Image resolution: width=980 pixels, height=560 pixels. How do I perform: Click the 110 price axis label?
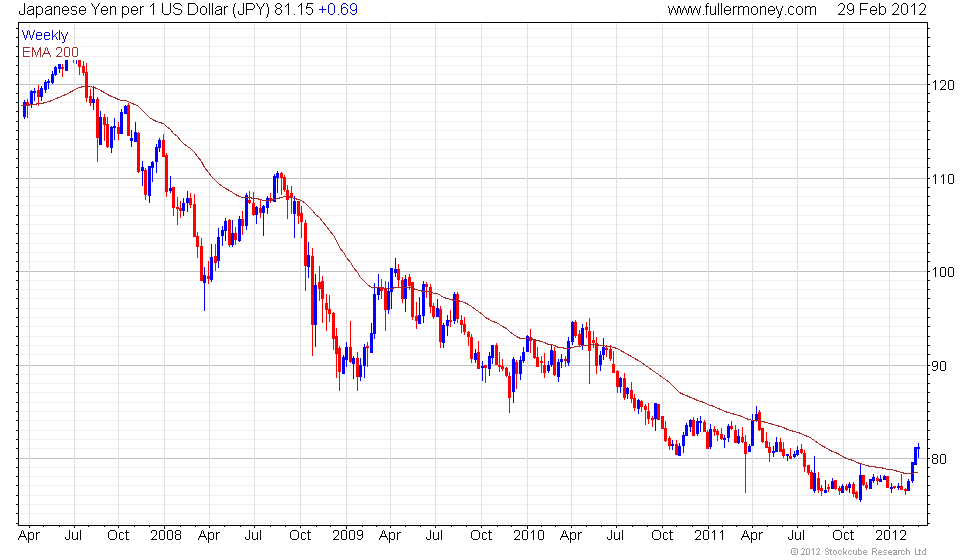942,179
